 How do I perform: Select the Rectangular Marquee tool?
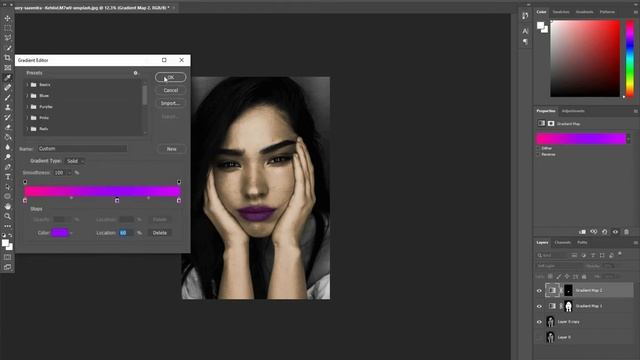pyautogui.click(x=7, y=28)
